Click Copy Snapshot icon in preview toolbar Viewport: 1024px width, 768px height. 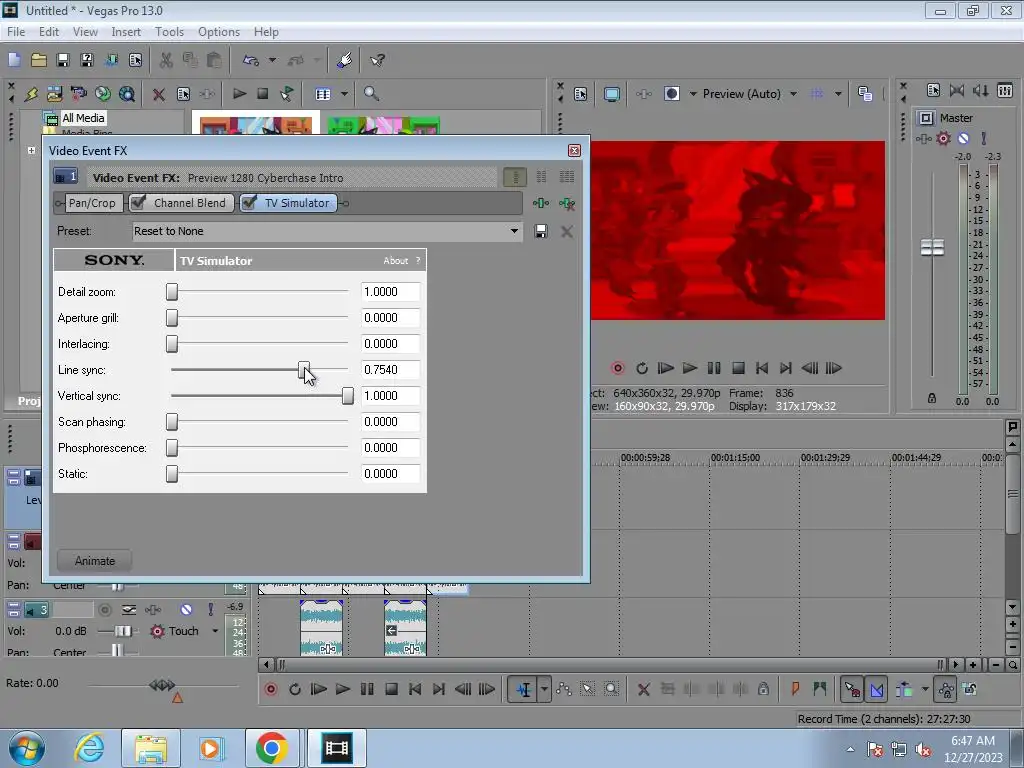[865, 94]
